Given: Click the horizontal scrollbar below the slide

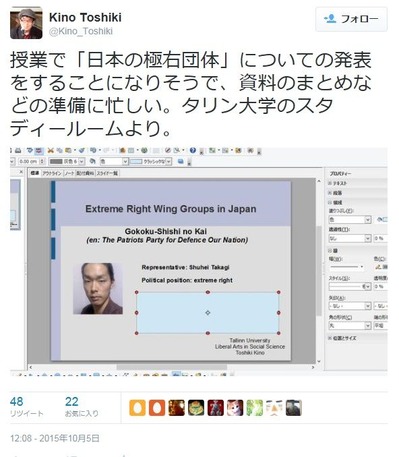Looking at the screenshot, I should click(x=171, y=367).
